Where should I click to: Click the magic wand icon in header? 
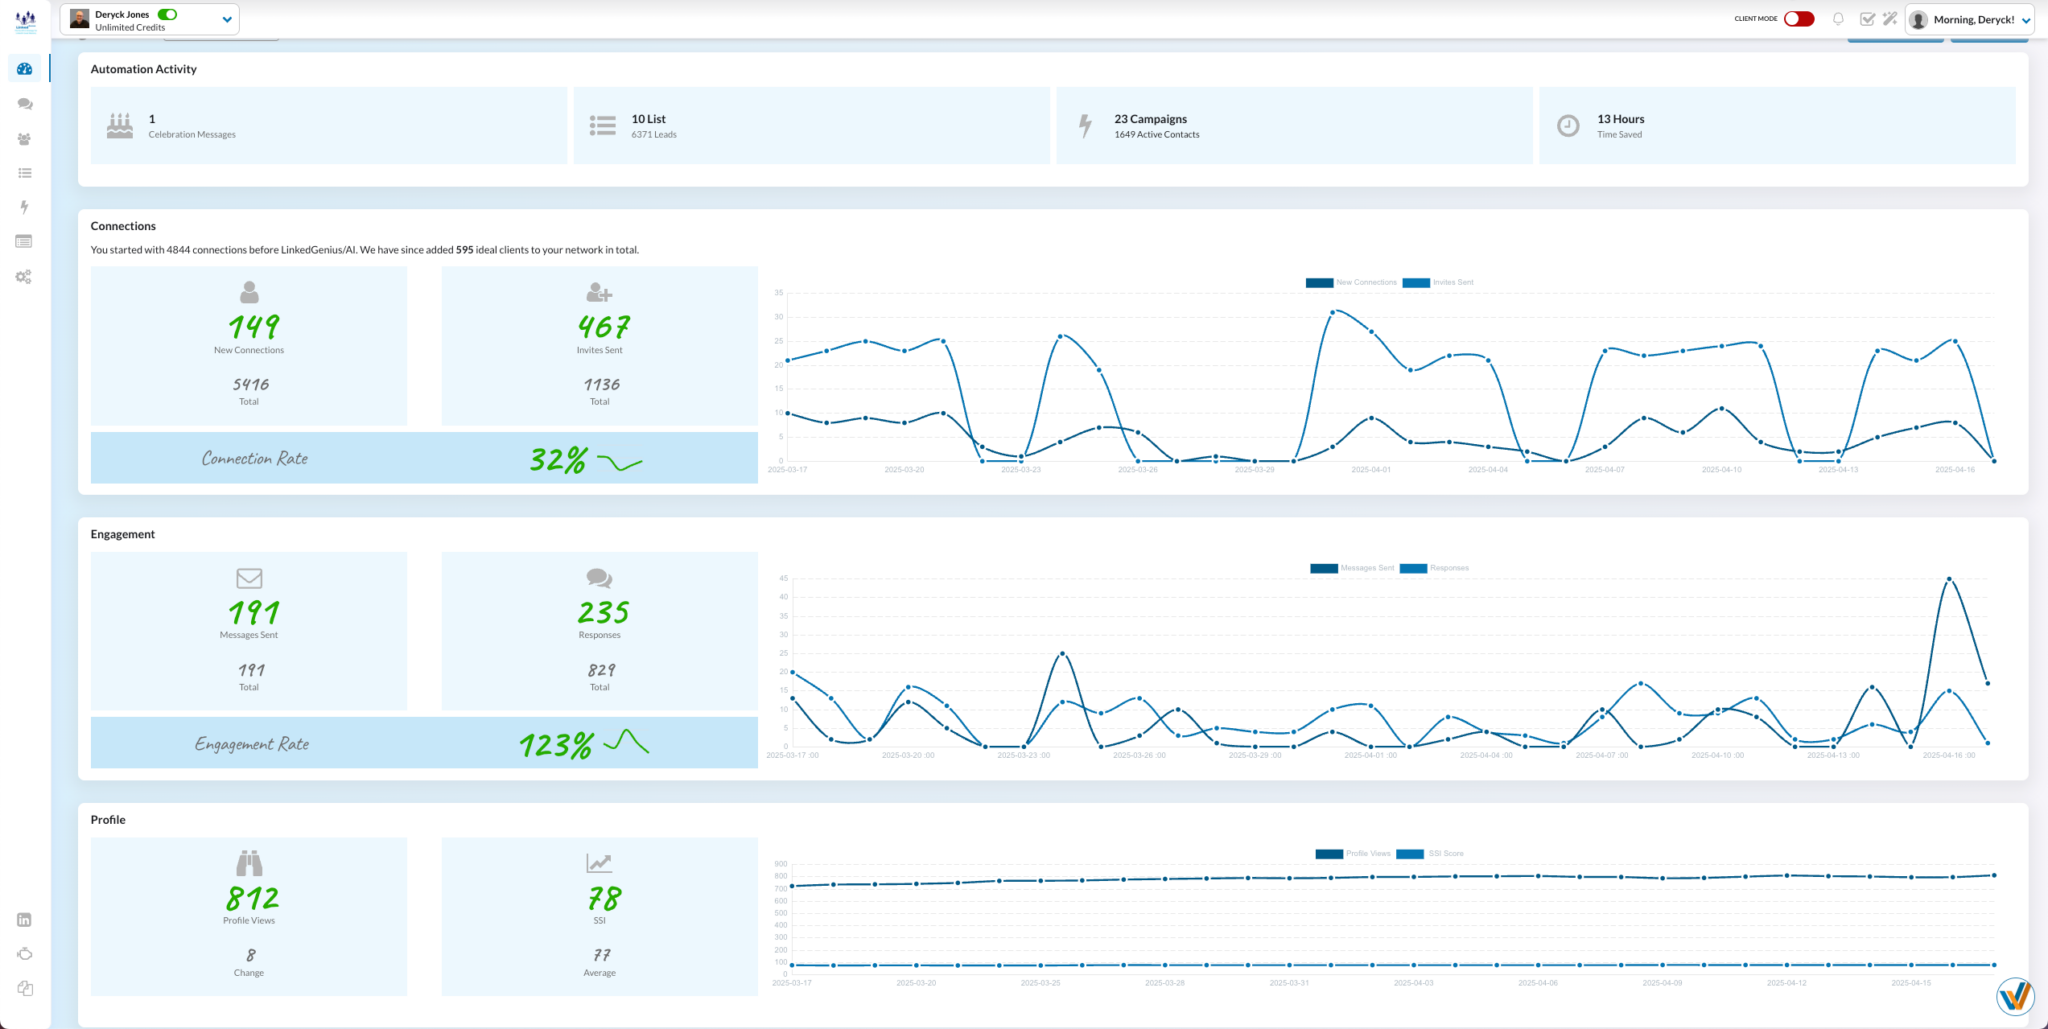(x=1889, y=19)
